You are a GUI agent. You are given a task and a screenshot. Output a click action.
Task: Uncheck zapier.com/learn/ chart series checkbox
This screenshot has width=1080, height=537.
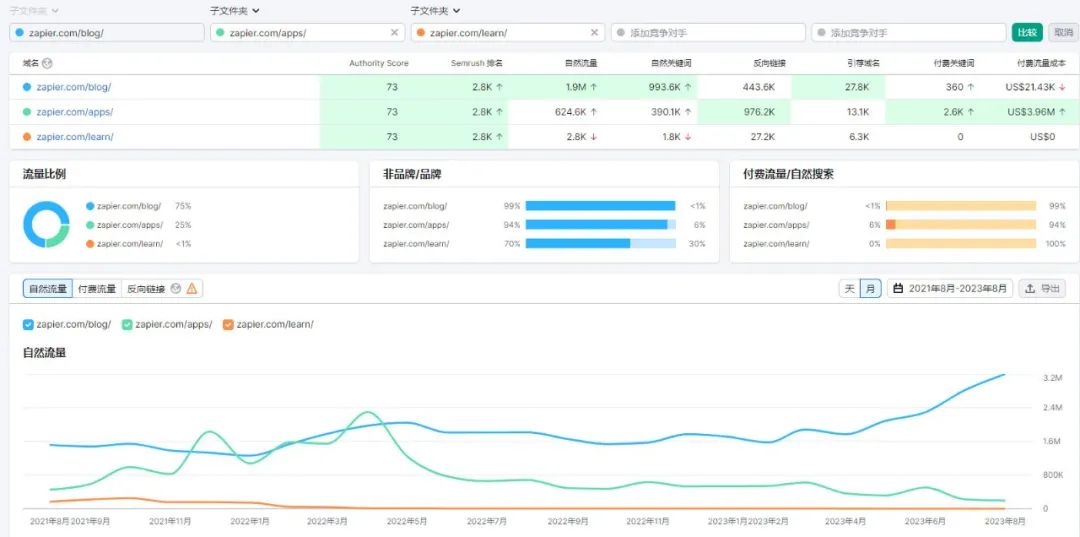[x=228, y=324]
